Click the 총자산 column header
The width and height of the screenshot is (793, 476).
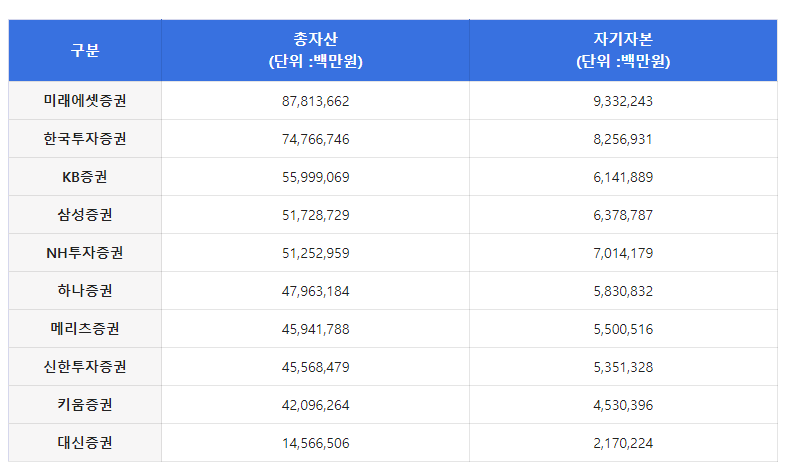(x=316, y=50)
